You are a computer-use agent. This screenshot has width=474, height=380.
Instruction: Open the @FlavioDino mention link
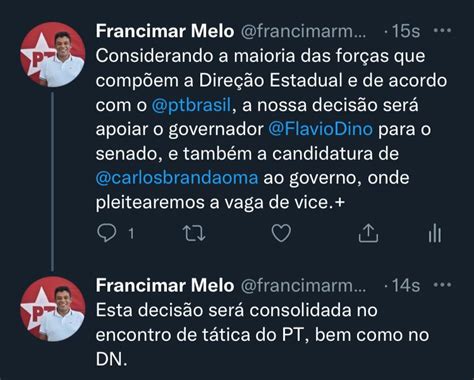point(320,129)
